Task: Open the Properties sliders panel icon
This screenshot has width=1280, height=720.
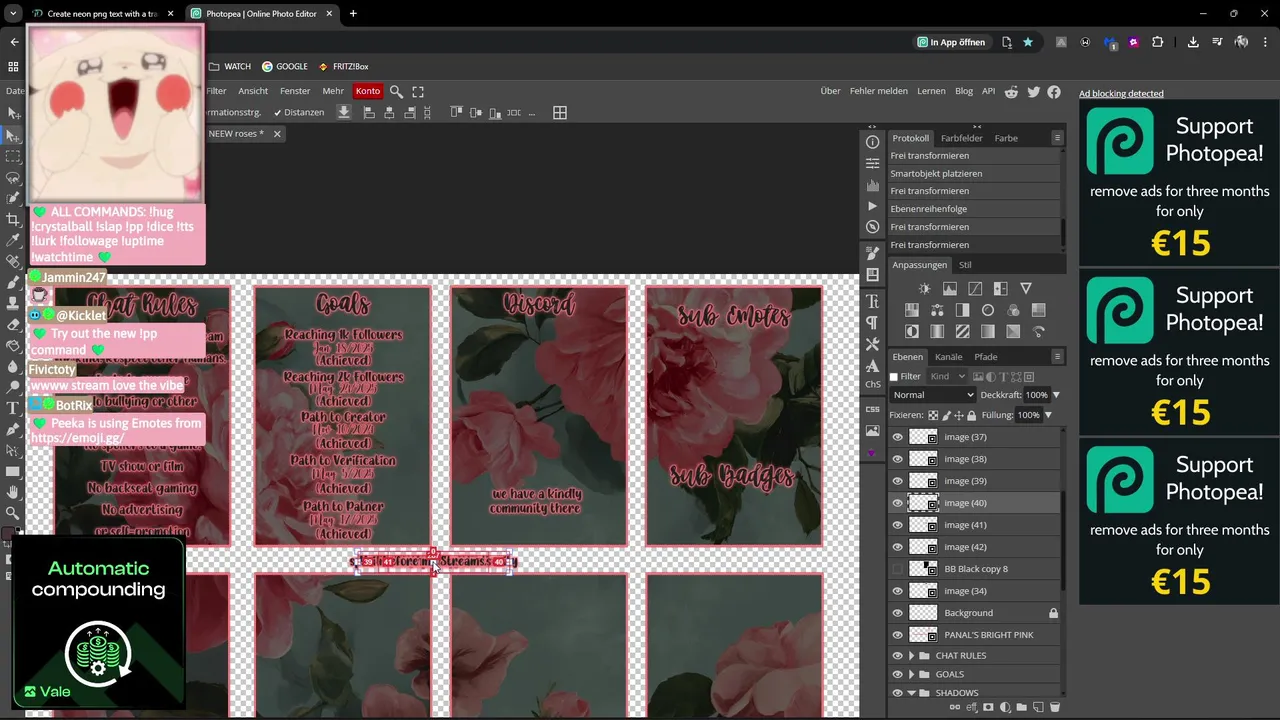Action: (x=872, y=163)
